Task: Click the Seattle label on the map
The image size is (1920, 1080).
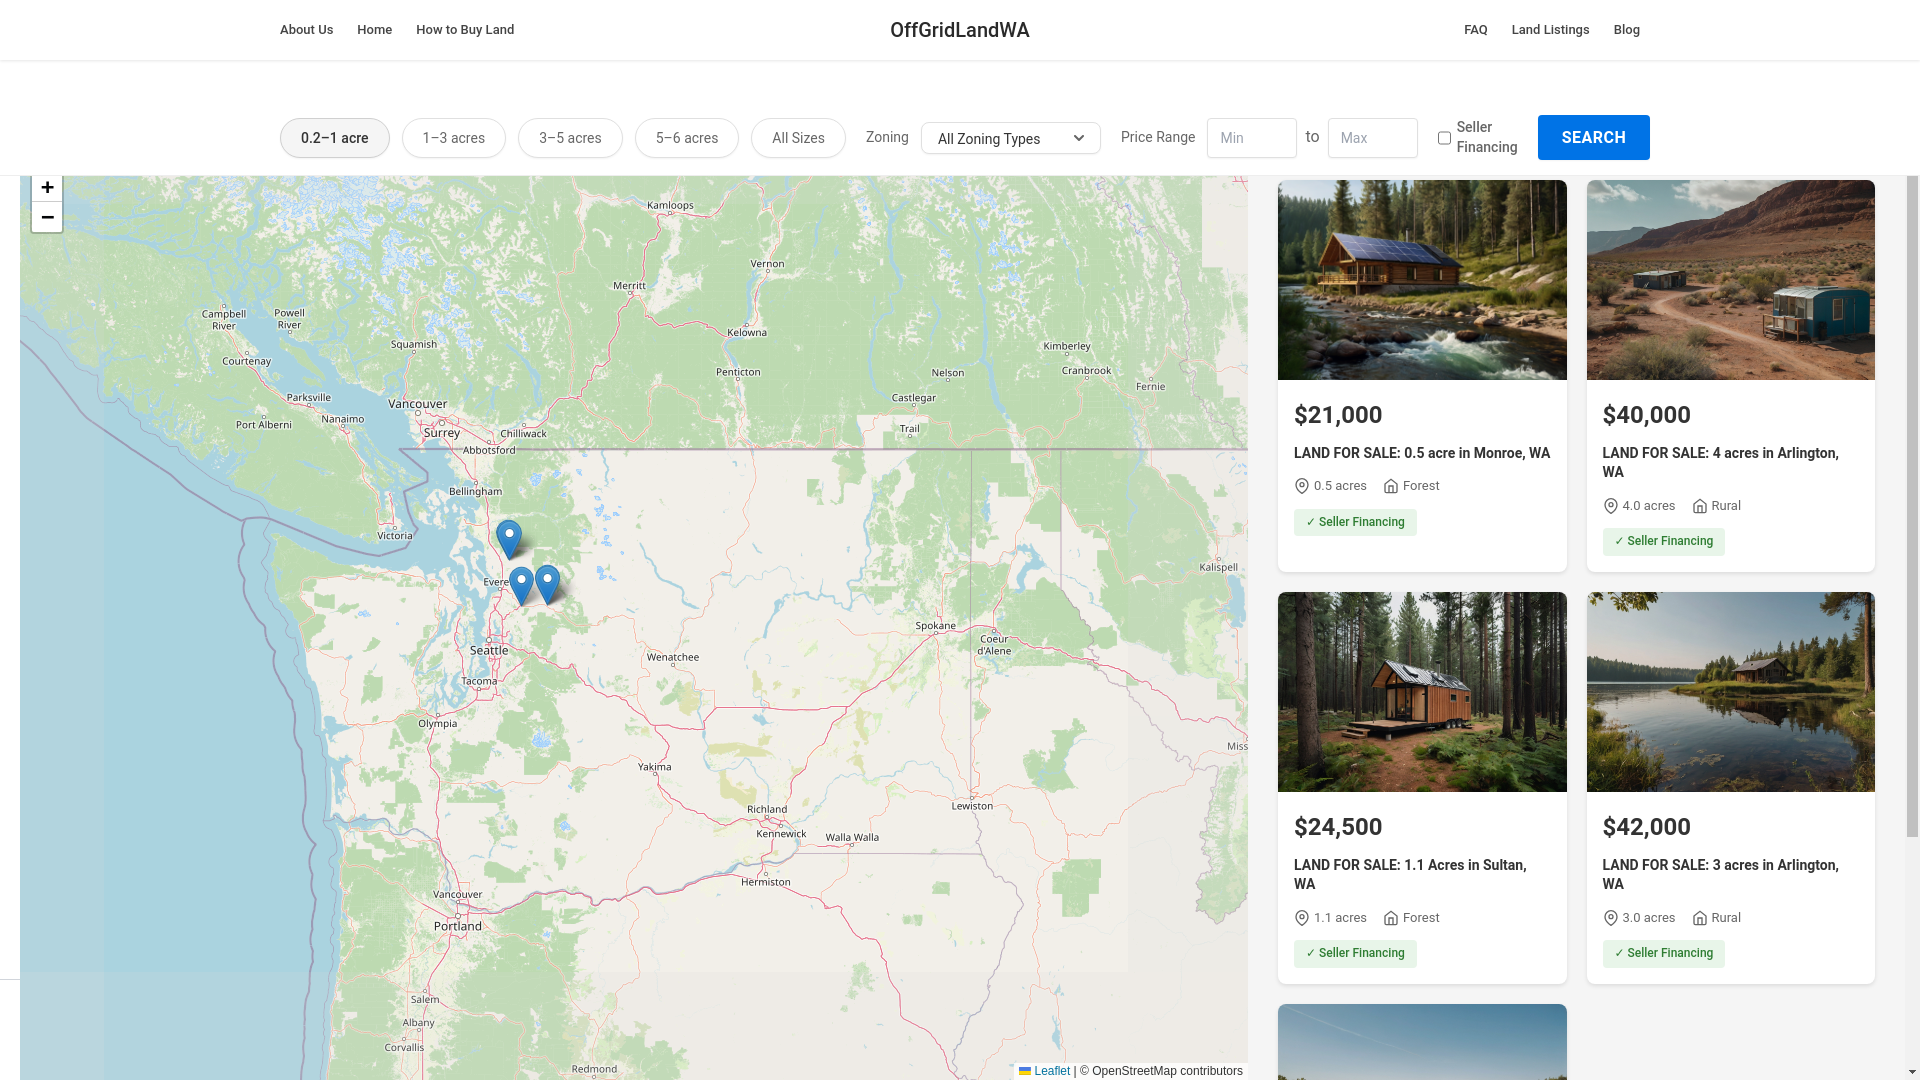Action: [x=489, y=650]
